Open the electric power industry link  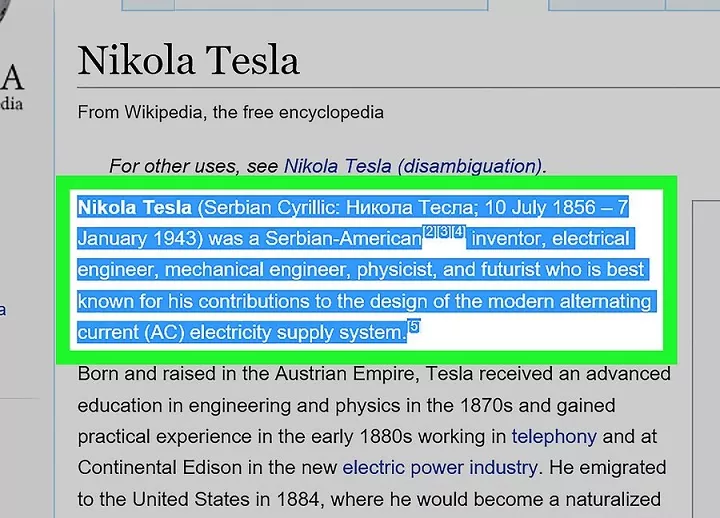click(440, 468)
